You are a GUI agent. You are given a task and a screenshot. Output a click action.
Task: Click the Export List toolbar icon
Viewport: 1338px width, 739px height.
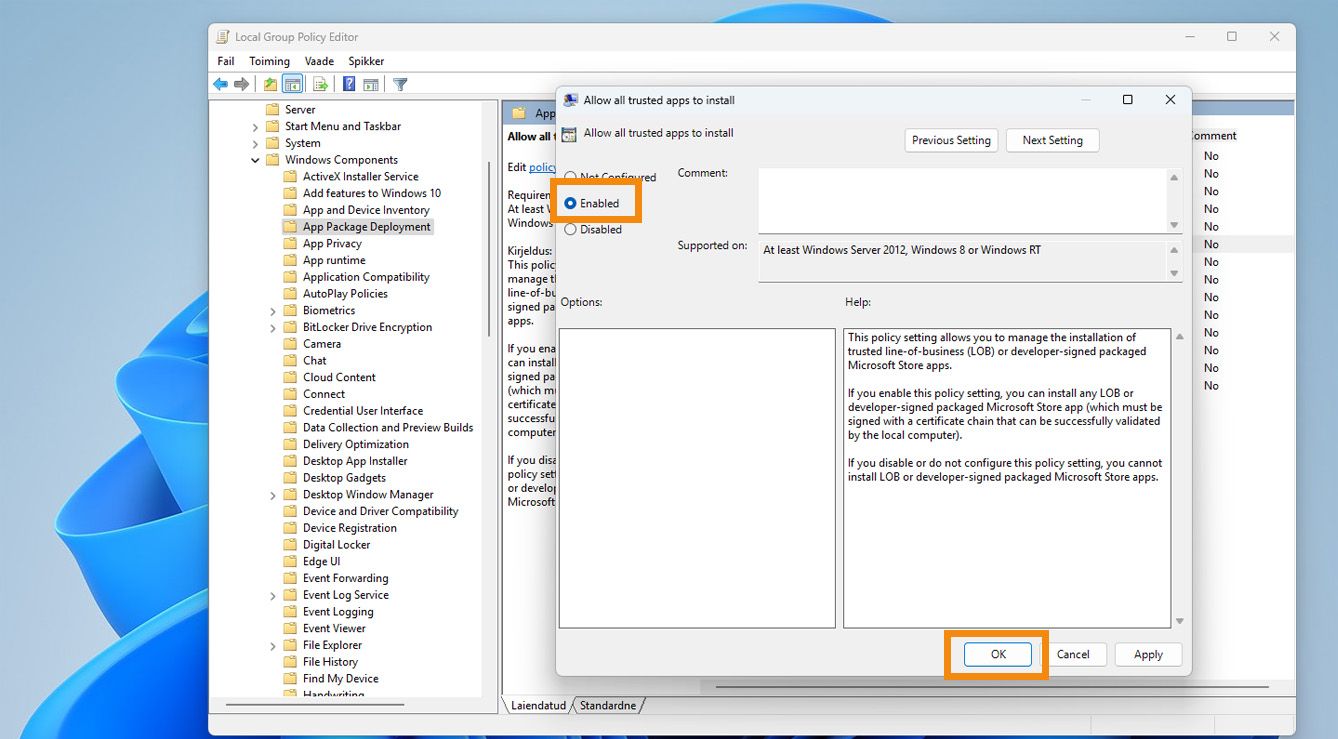320,84
